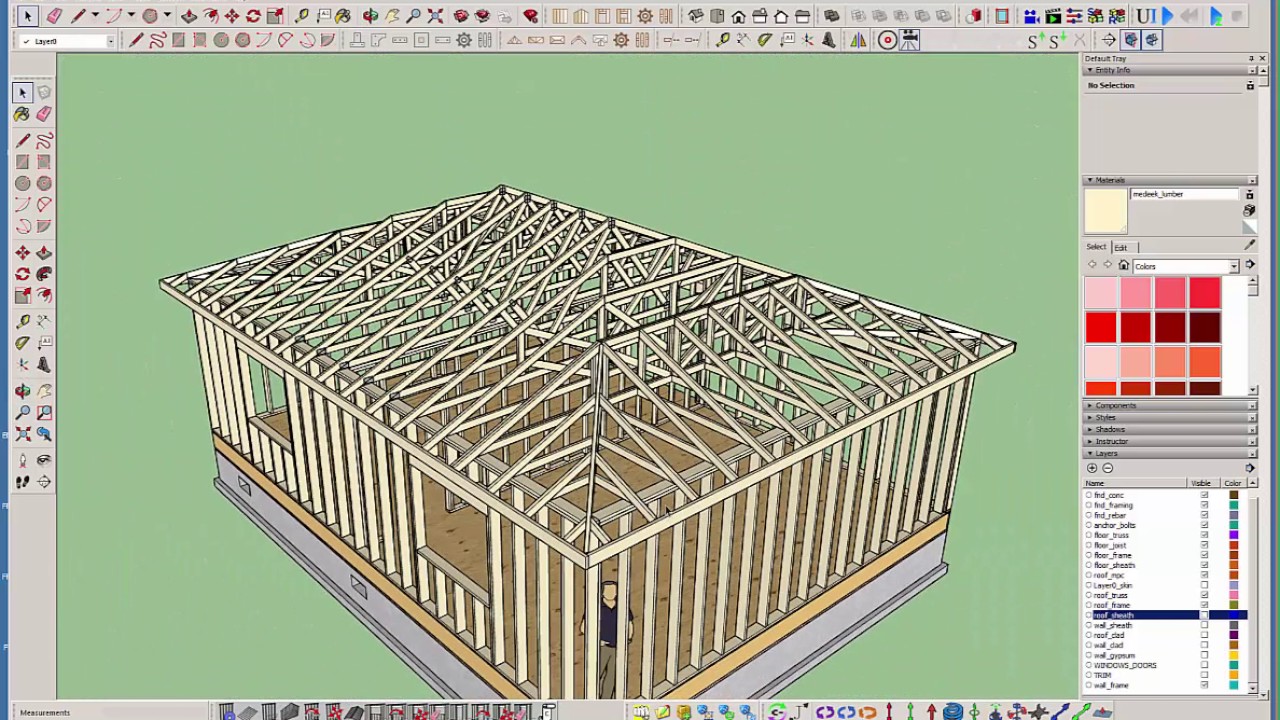Select the Walk footprints tool
This screenshot has height=720, width=1280.
pos(22,482)
